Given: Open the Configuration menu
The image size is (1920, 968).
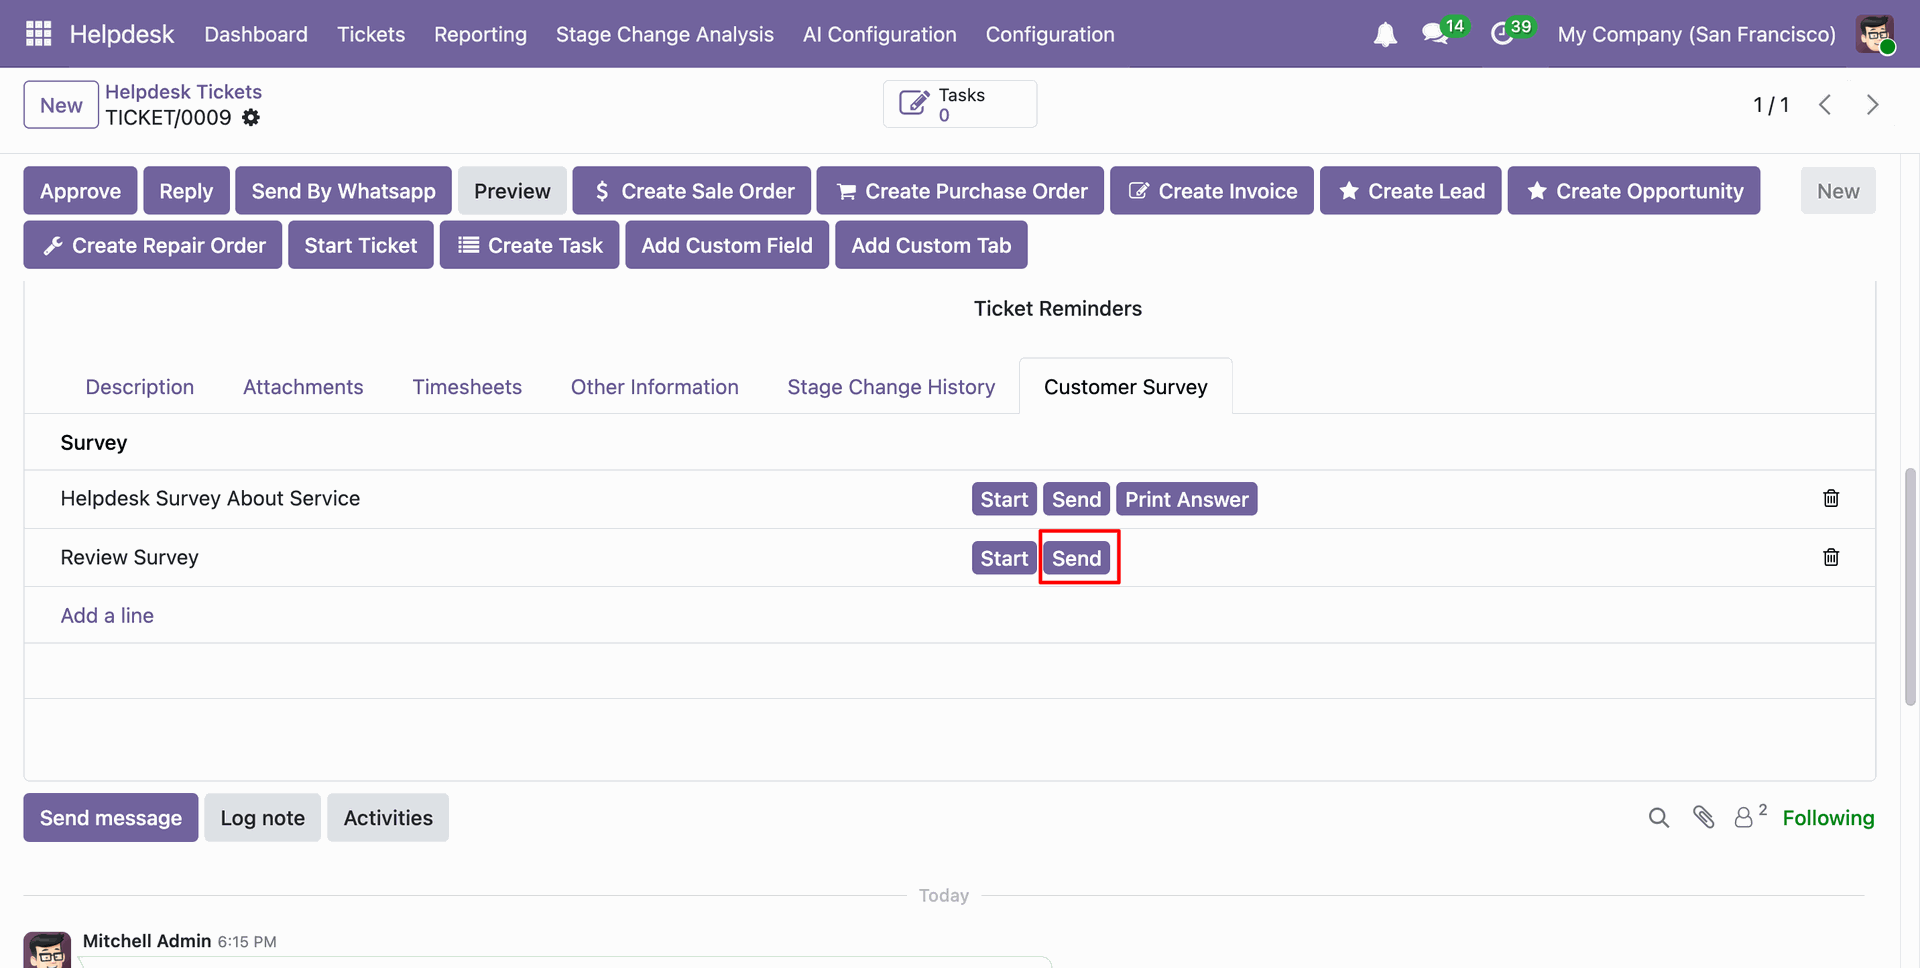Looking at the screenshot, I should tap(1049, 35).
